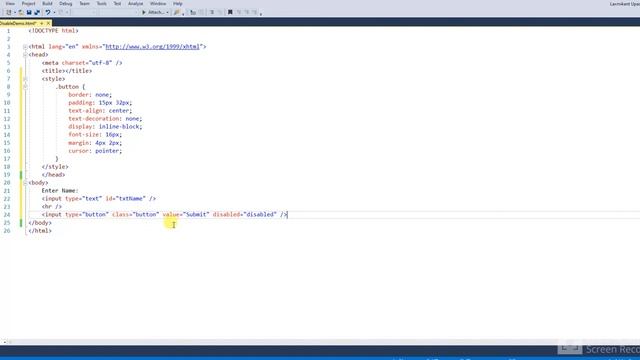
Task: Close the DisableDemo.html tab
Action: point(48,23)
